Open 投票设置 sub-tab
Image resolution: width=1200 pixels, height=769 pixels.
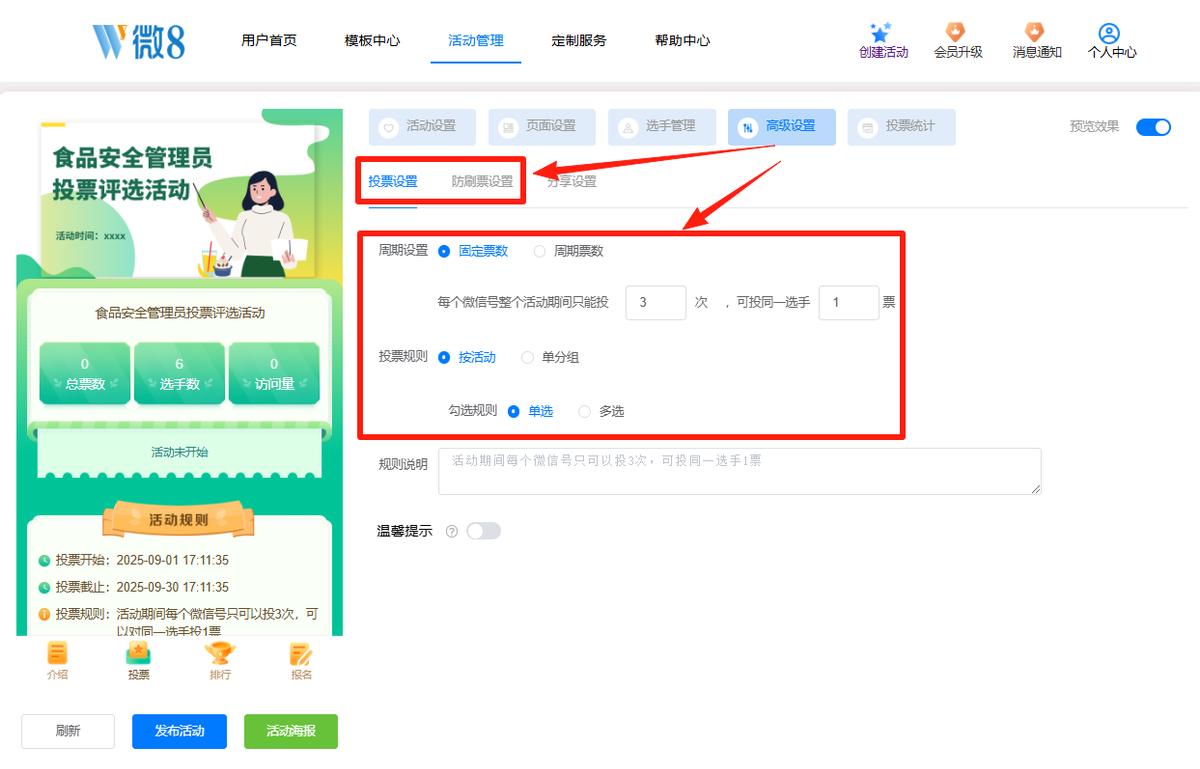tap(393, 182)
